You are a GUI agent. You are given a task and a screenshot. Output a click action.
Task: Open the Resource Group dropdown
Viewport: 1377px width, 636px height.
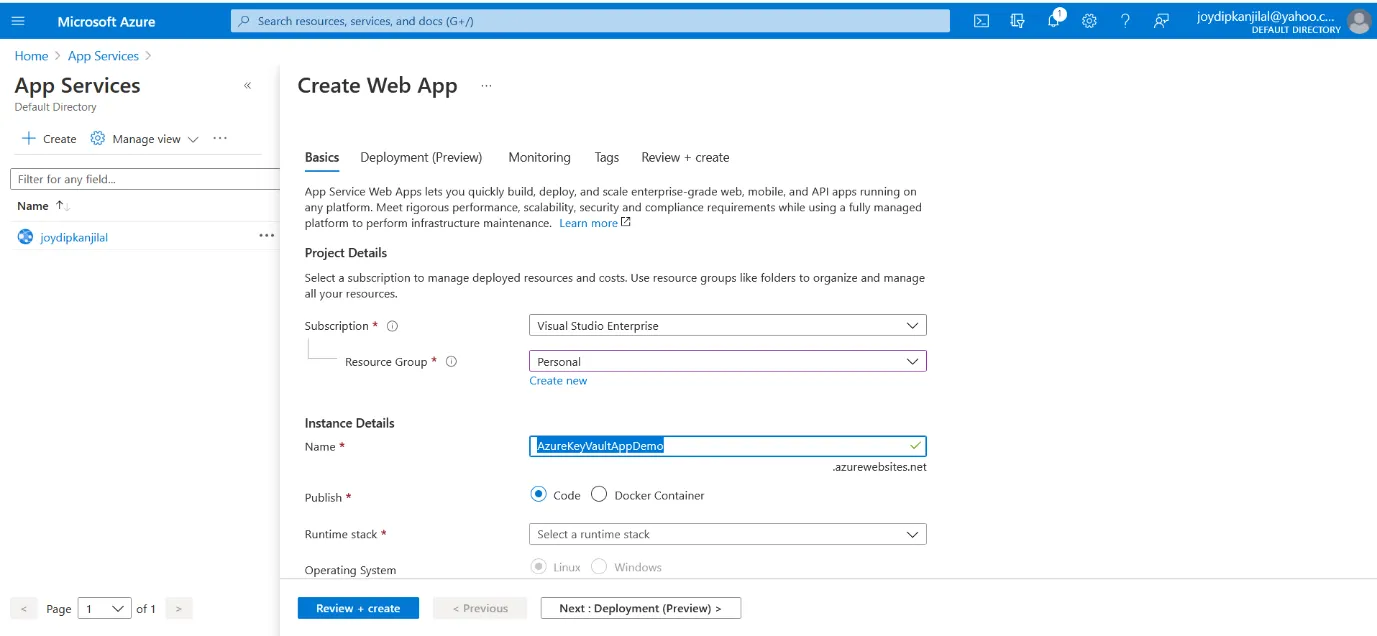(x=727, y=361)
